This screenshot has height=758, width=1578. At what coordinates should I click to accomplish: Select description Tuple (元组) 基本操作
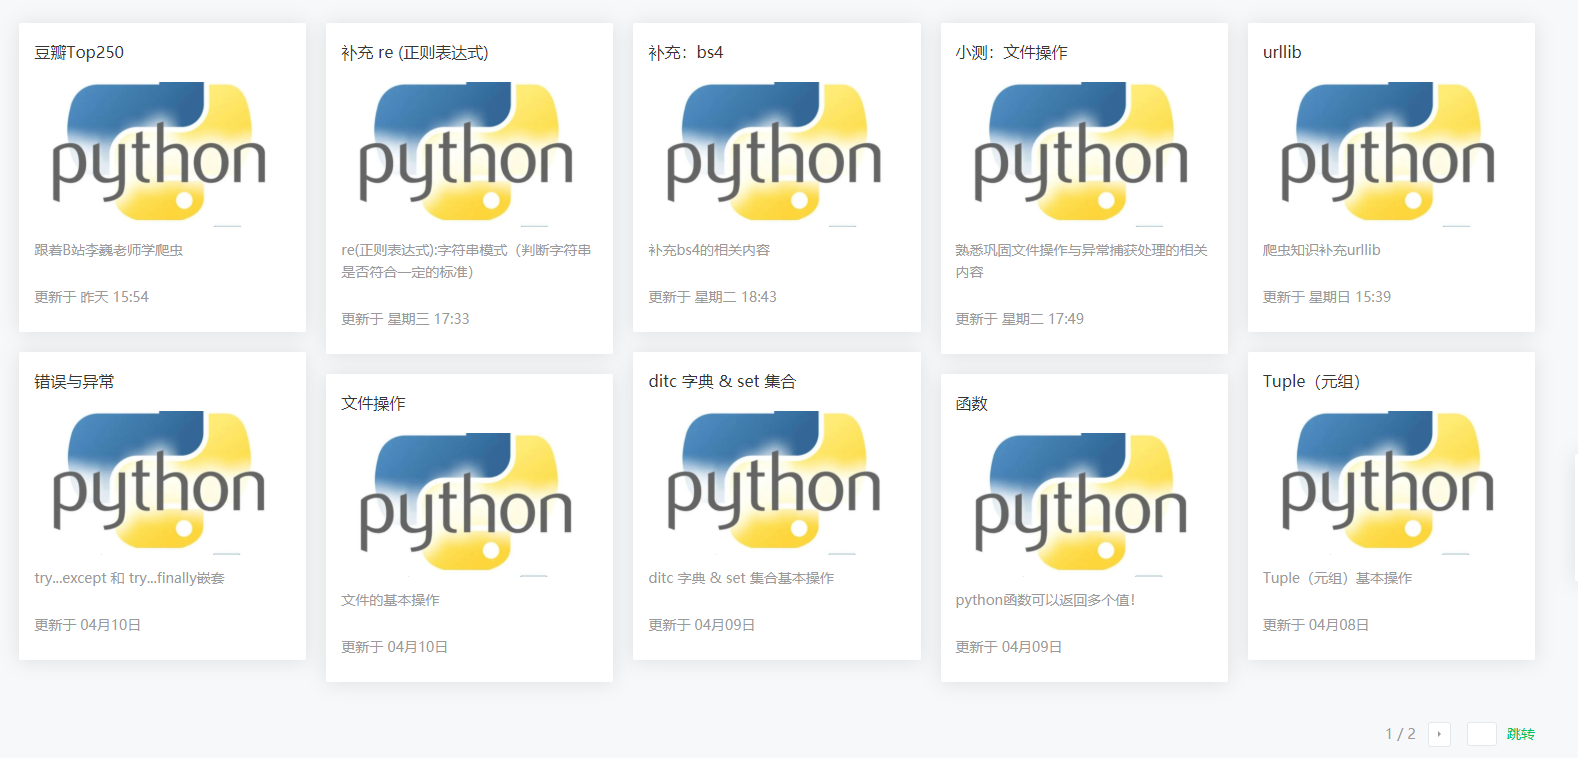1338,578
